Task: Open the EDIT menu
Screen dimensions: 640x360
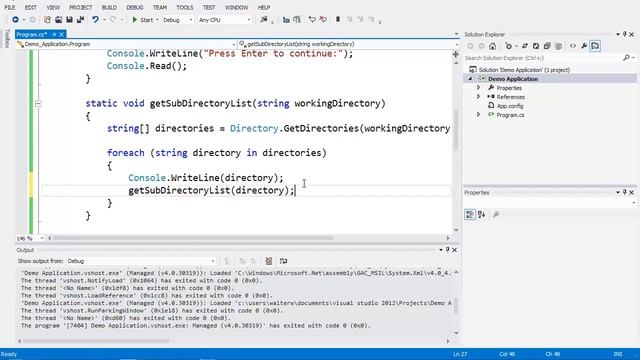Action: [31, 7]
